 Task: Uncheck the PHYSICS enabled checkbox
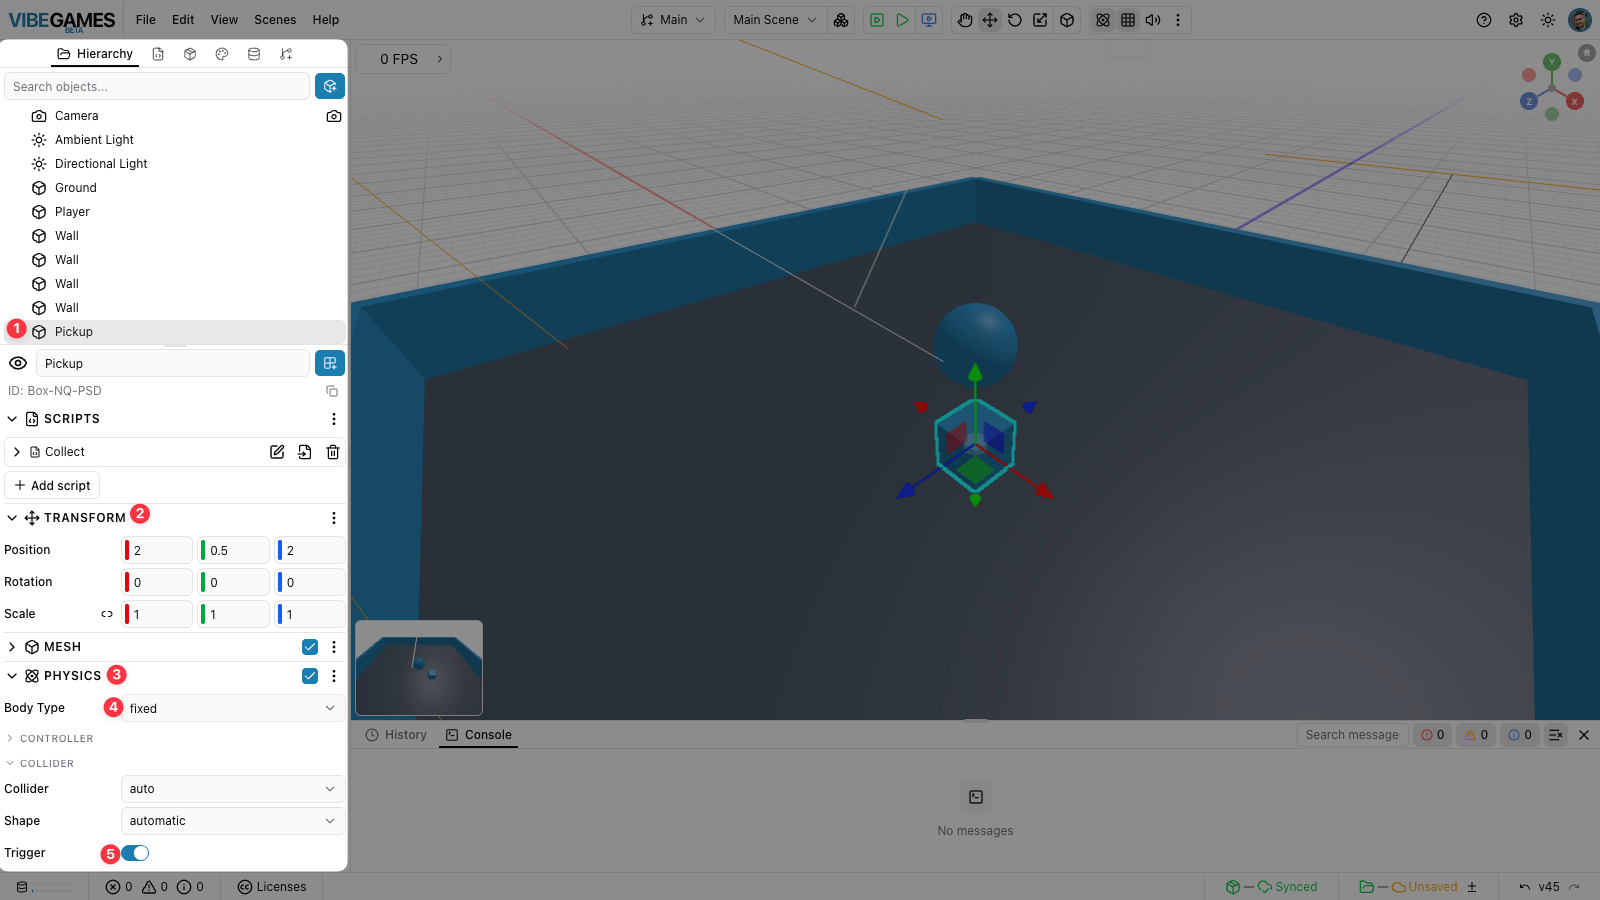pyautogui.click(x=310, y=676)
